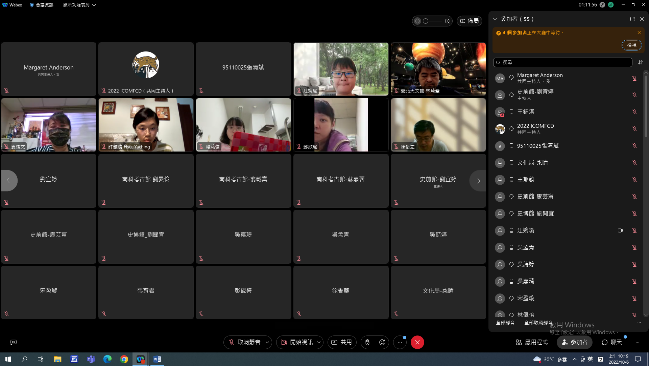Select the planets background video tile
Screen dimensions: 649x366
[438, 69]
